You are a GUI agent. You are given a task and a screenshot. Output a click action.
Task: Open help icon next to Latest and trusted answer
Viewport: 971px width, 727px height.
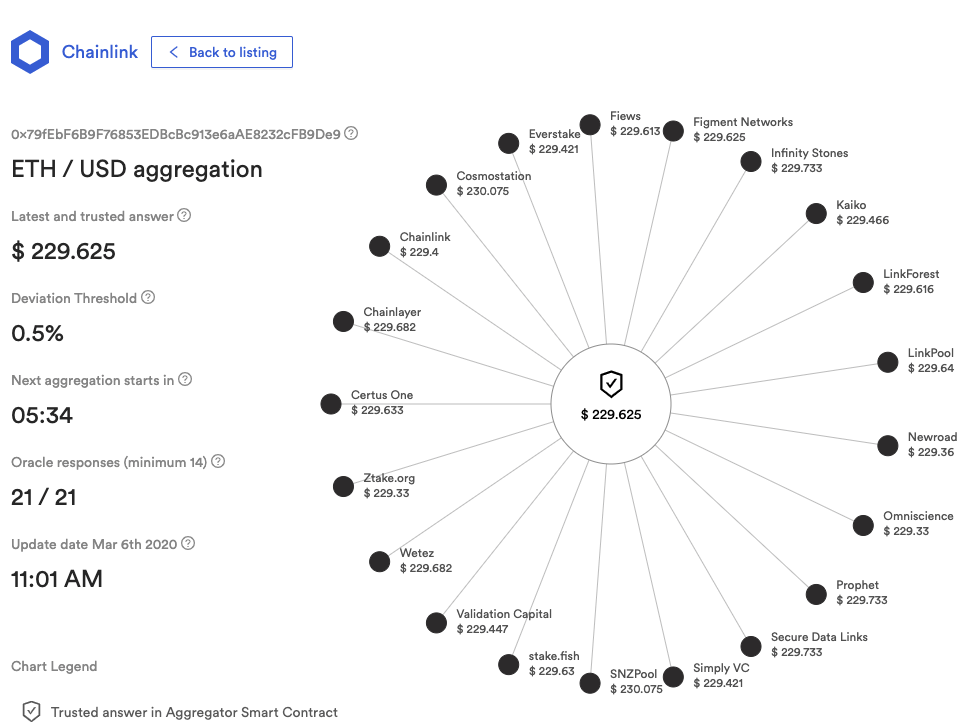point(184,215)
